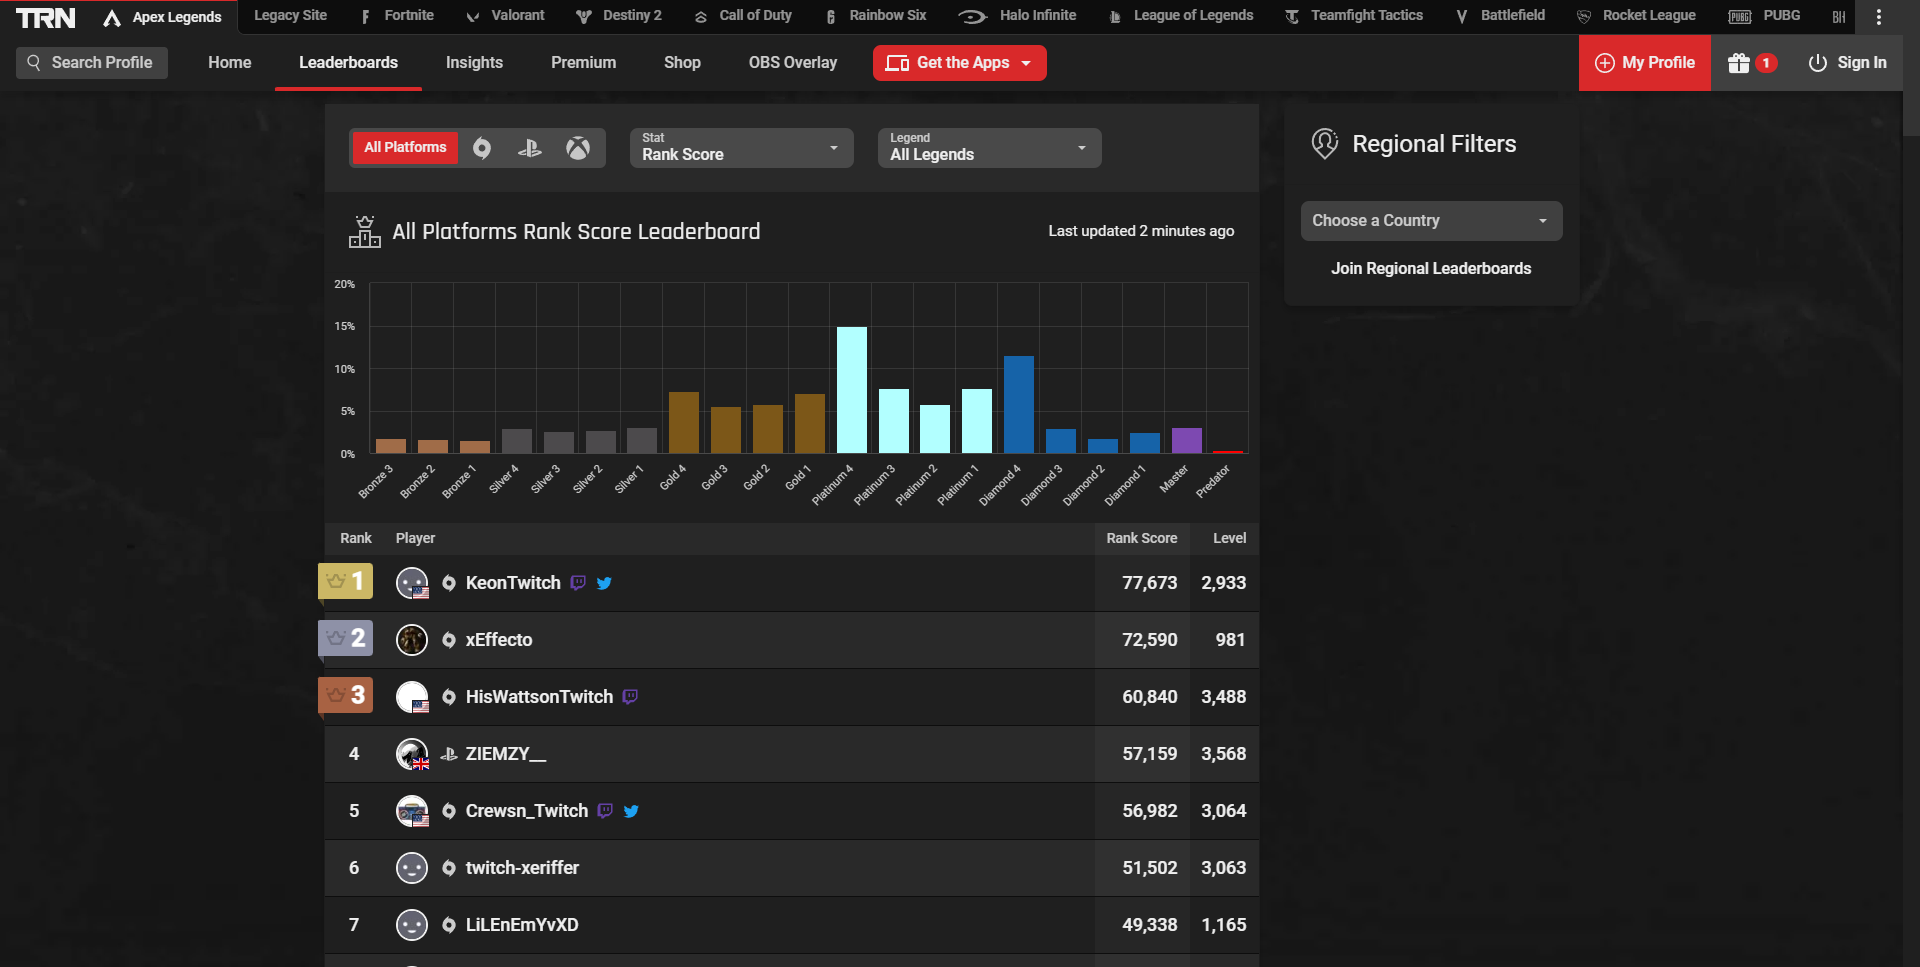Viewport: 1920px width, 967px height.
Task: Open the OBS Overlay tab
Action: pos(793,63)
